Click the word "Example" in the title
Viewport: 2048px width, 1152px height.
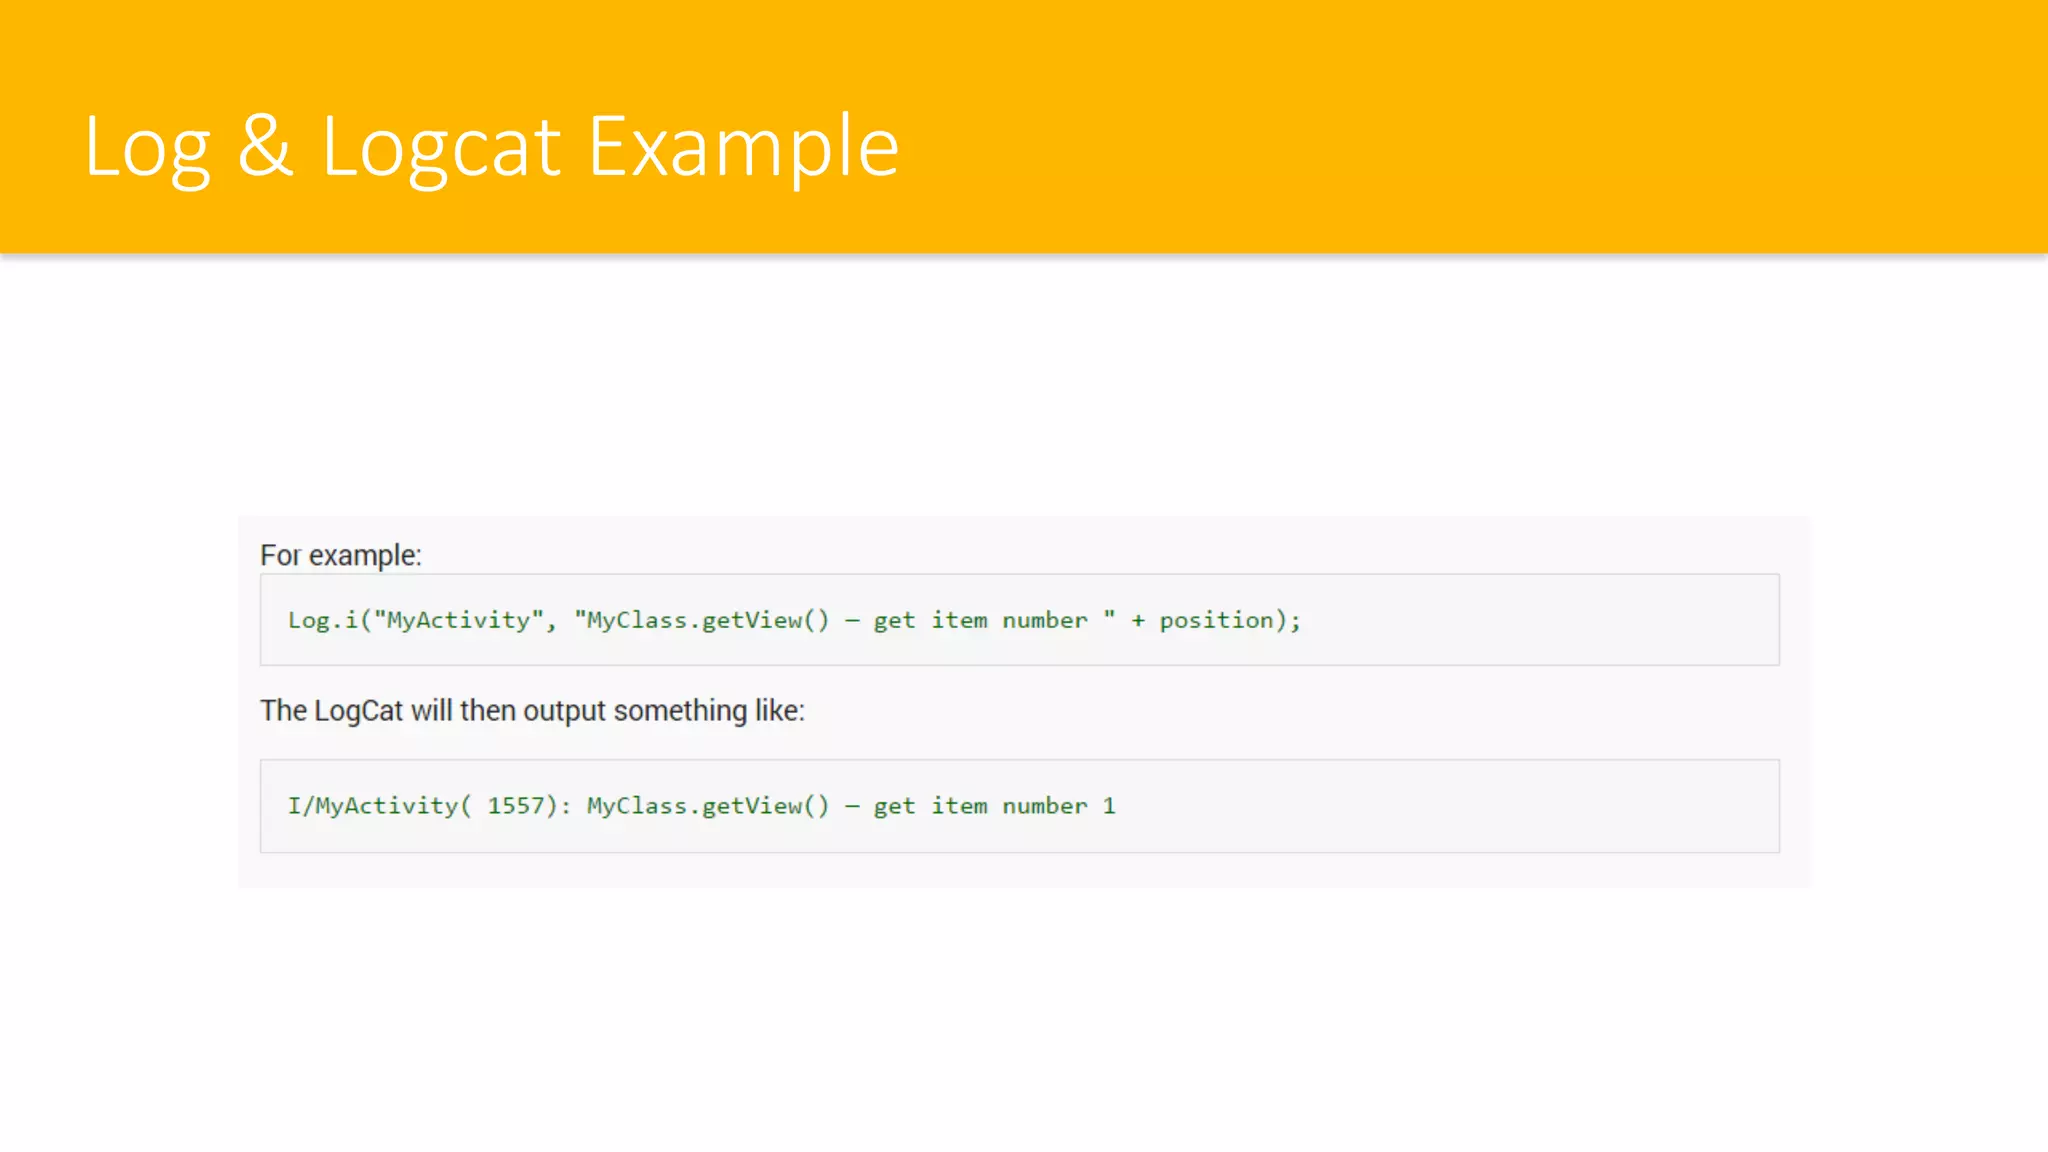(743, 147)
